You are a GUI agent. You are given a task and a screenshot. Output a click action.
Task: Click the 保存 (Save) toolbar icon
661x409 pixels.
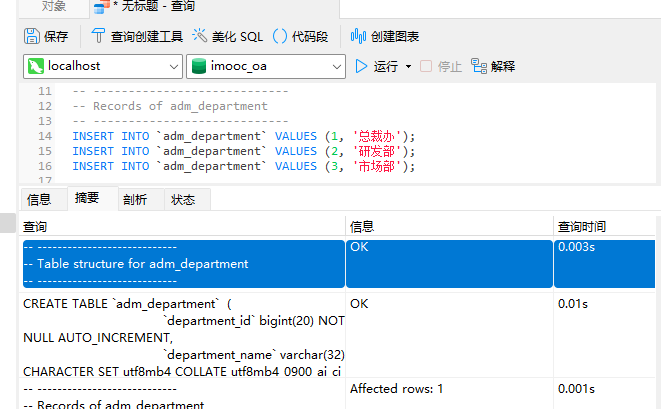46,37
